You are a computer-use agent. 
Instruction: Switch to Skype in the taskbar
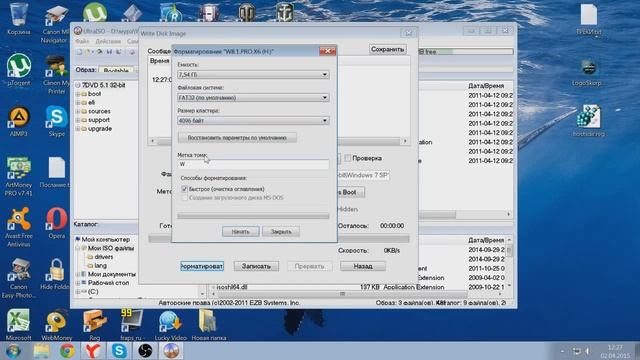point(119,351)
